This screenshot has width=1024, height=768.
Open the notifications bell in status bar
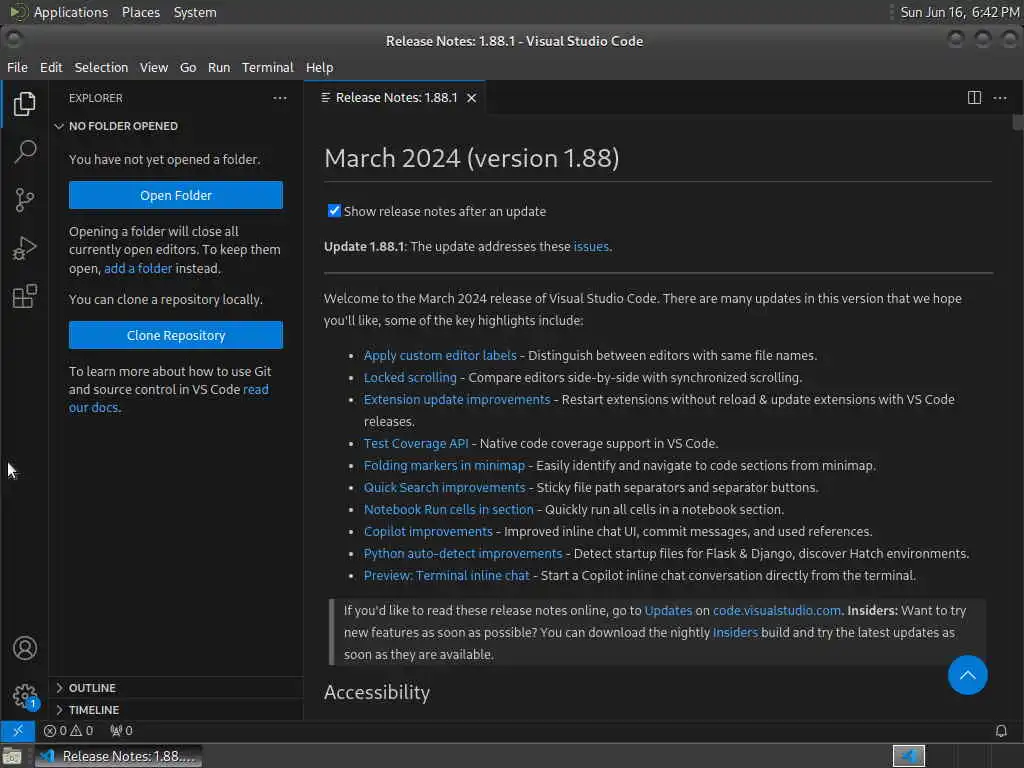(1000, 731)
